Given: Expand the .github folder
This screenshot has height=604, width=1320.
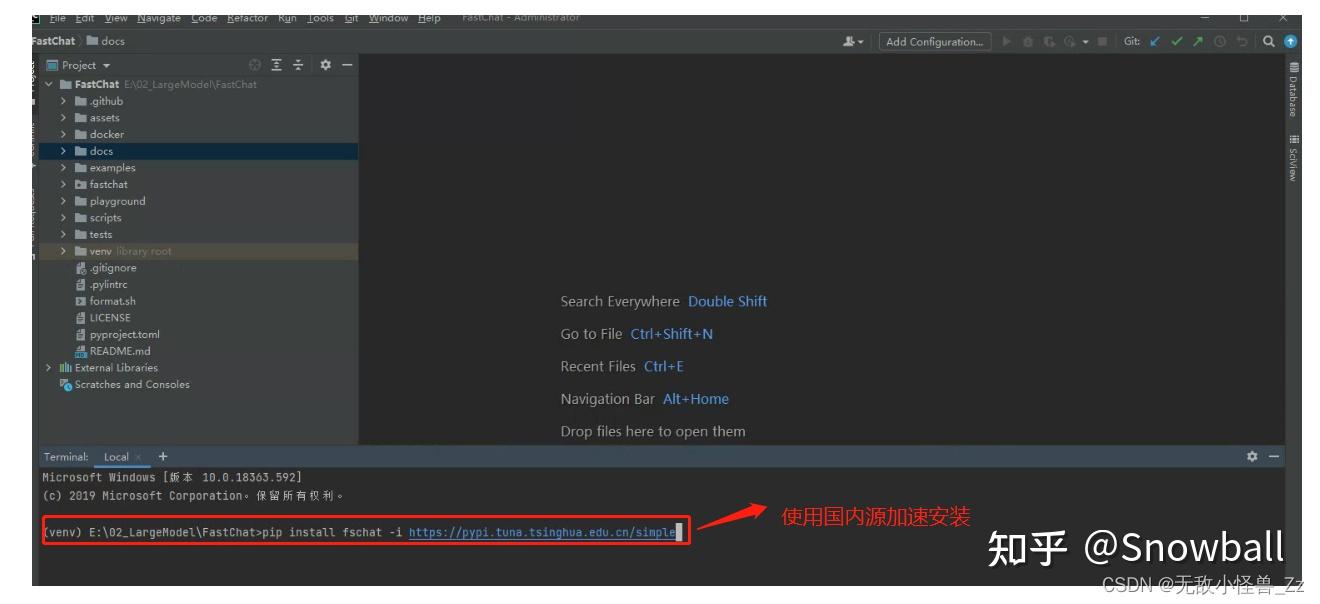Looking at the screenshot, I should 63,101.
